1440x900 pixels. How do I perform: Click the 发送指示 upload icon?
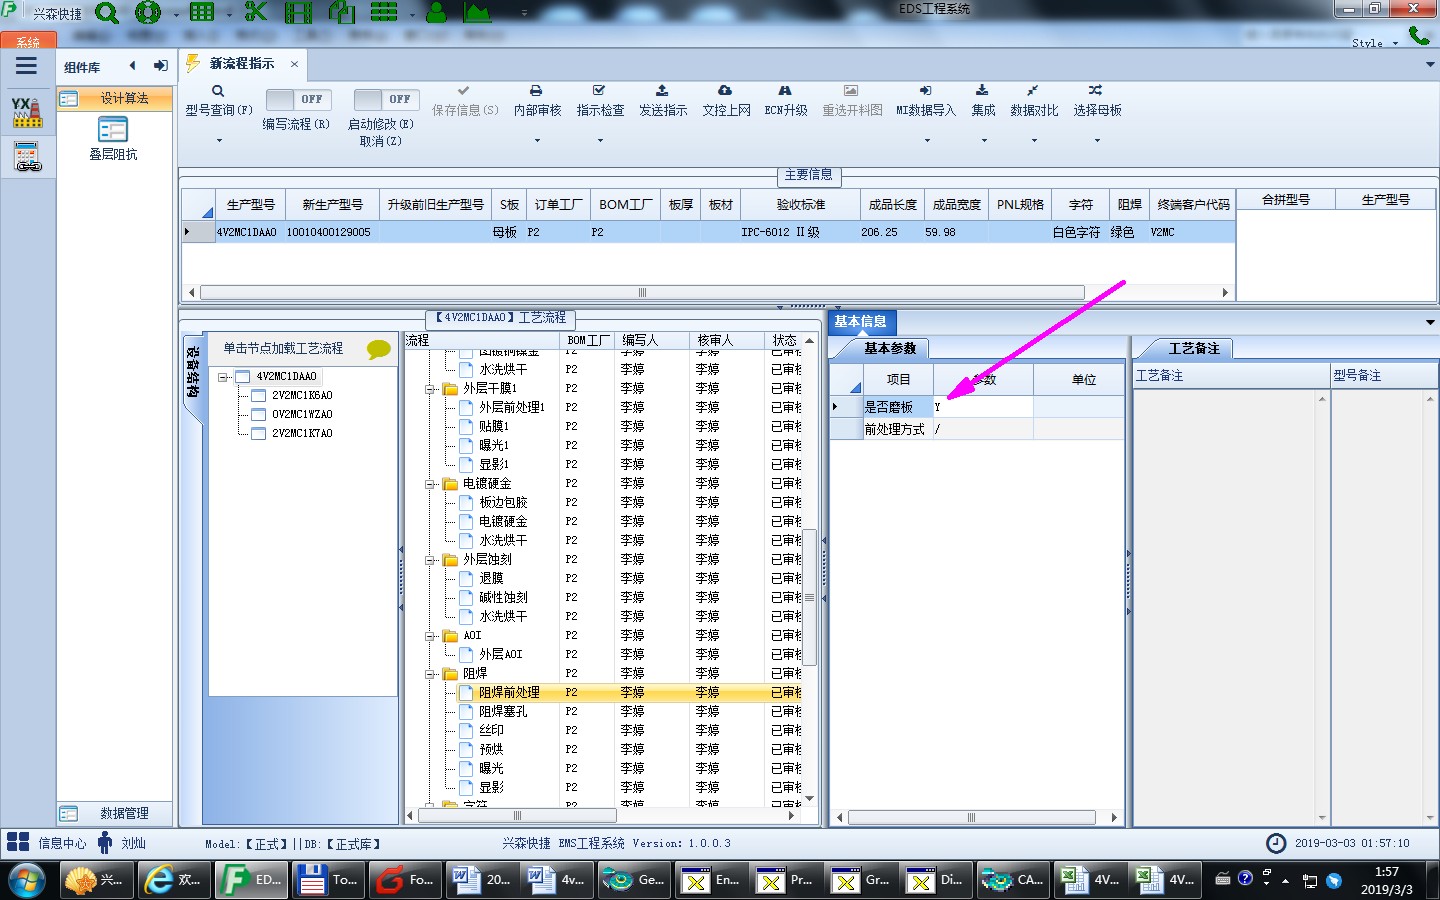click(662, 90)
